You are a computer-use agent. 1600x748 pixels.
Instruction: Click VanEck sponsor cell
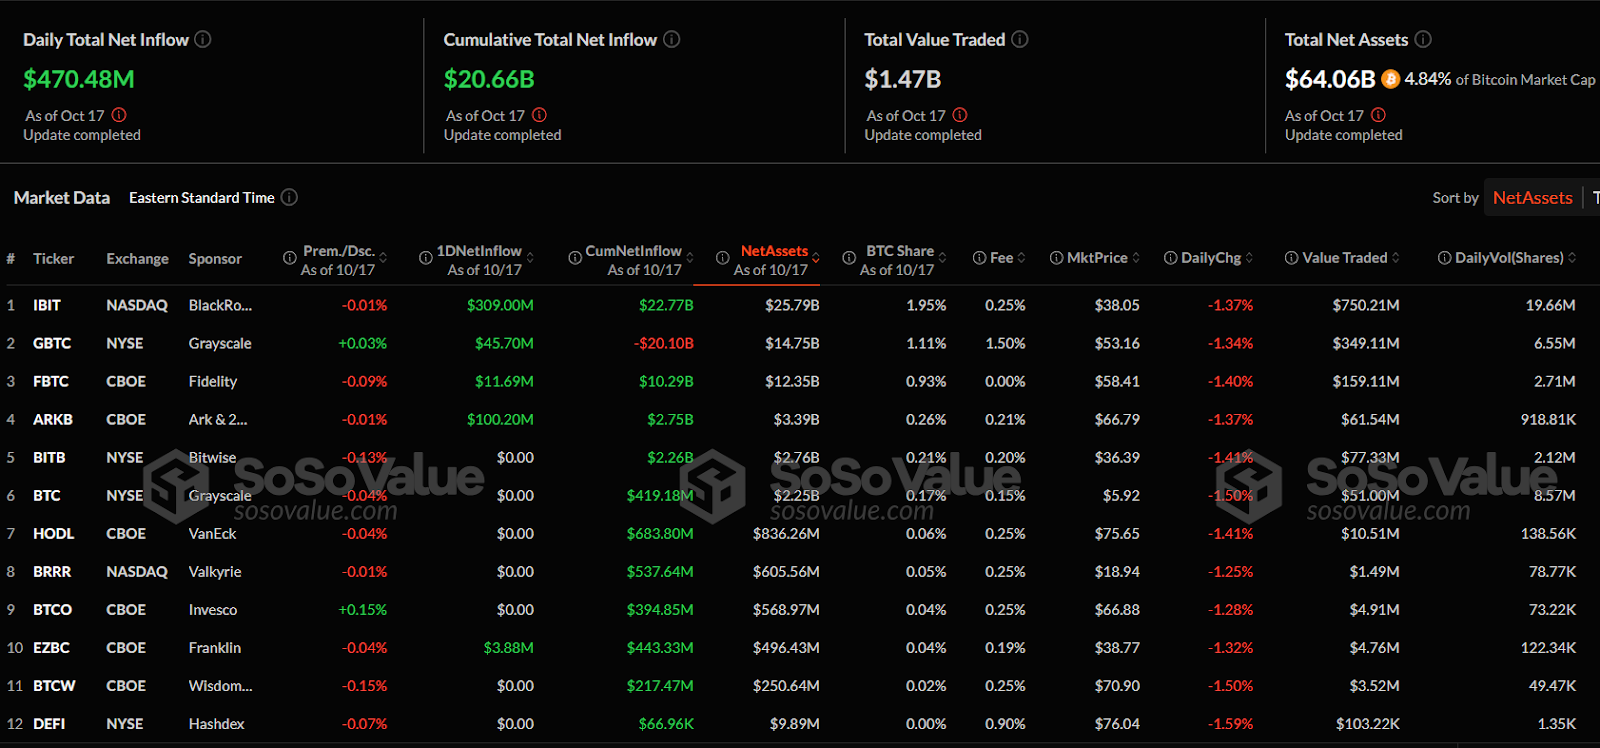[x=213, y=533]
